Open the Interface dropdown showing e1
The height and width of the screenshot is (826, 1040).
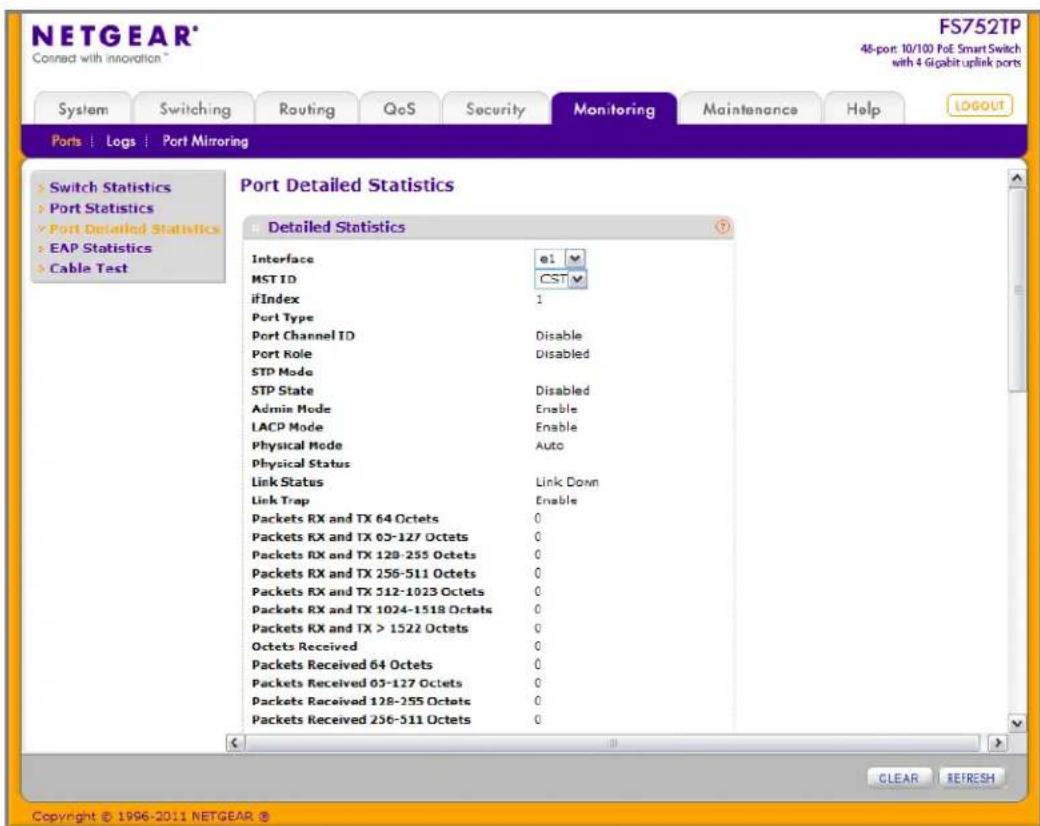560,259
